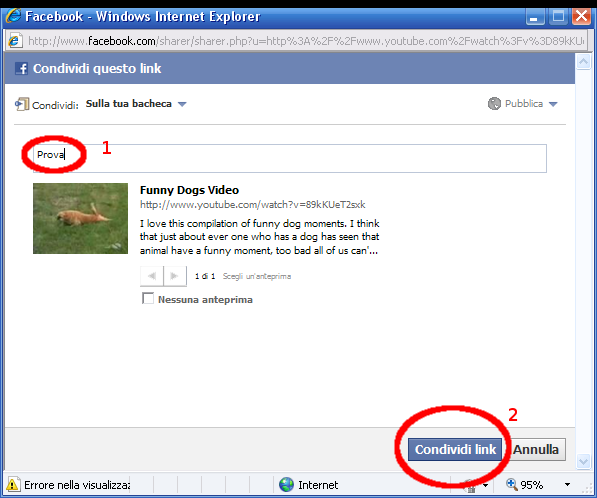597x498 pixels.
Task: Expand the zoom level dropdown arrow
Action: (x=567, y=485)
